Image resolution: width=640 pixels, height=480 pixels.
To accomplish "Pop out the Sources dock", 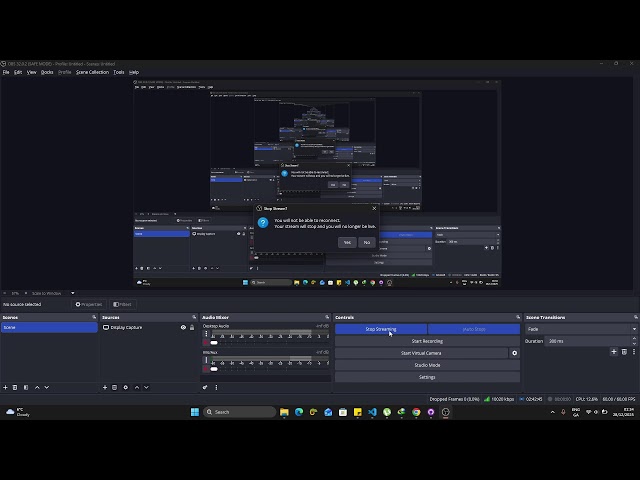I will [194, 317].
